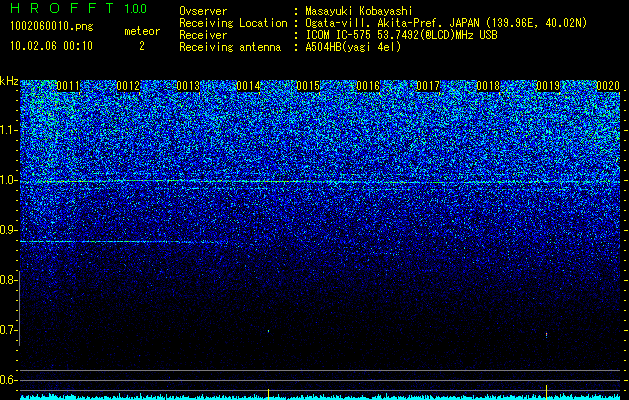The image size is (629, 400).
Task: Click the 1.1 frequency axis label
Action: click(7, 130)
